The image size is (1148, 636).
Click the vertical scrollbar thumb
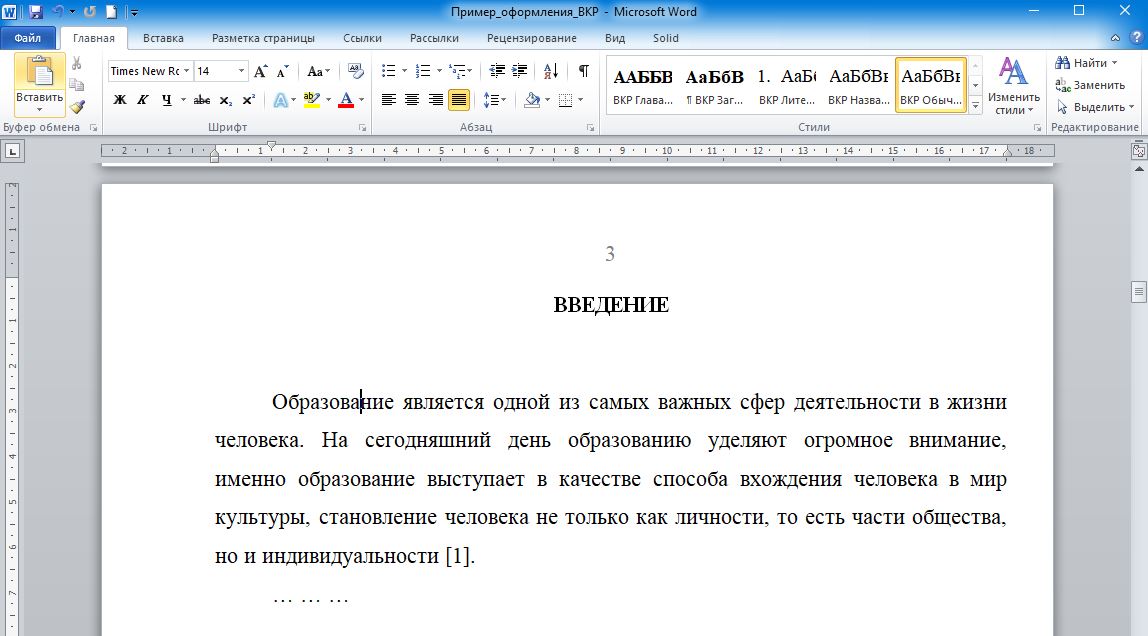(1138, 291)
